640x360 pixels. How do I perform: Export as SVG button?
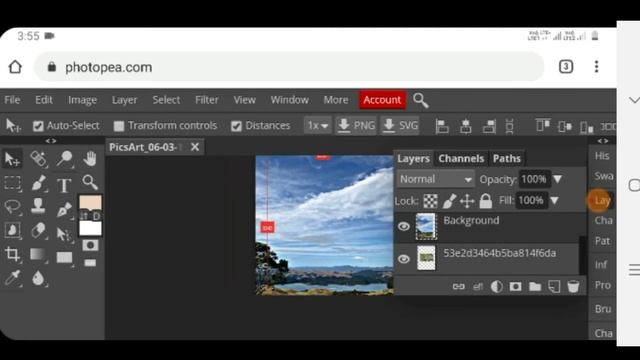[400, 125]
